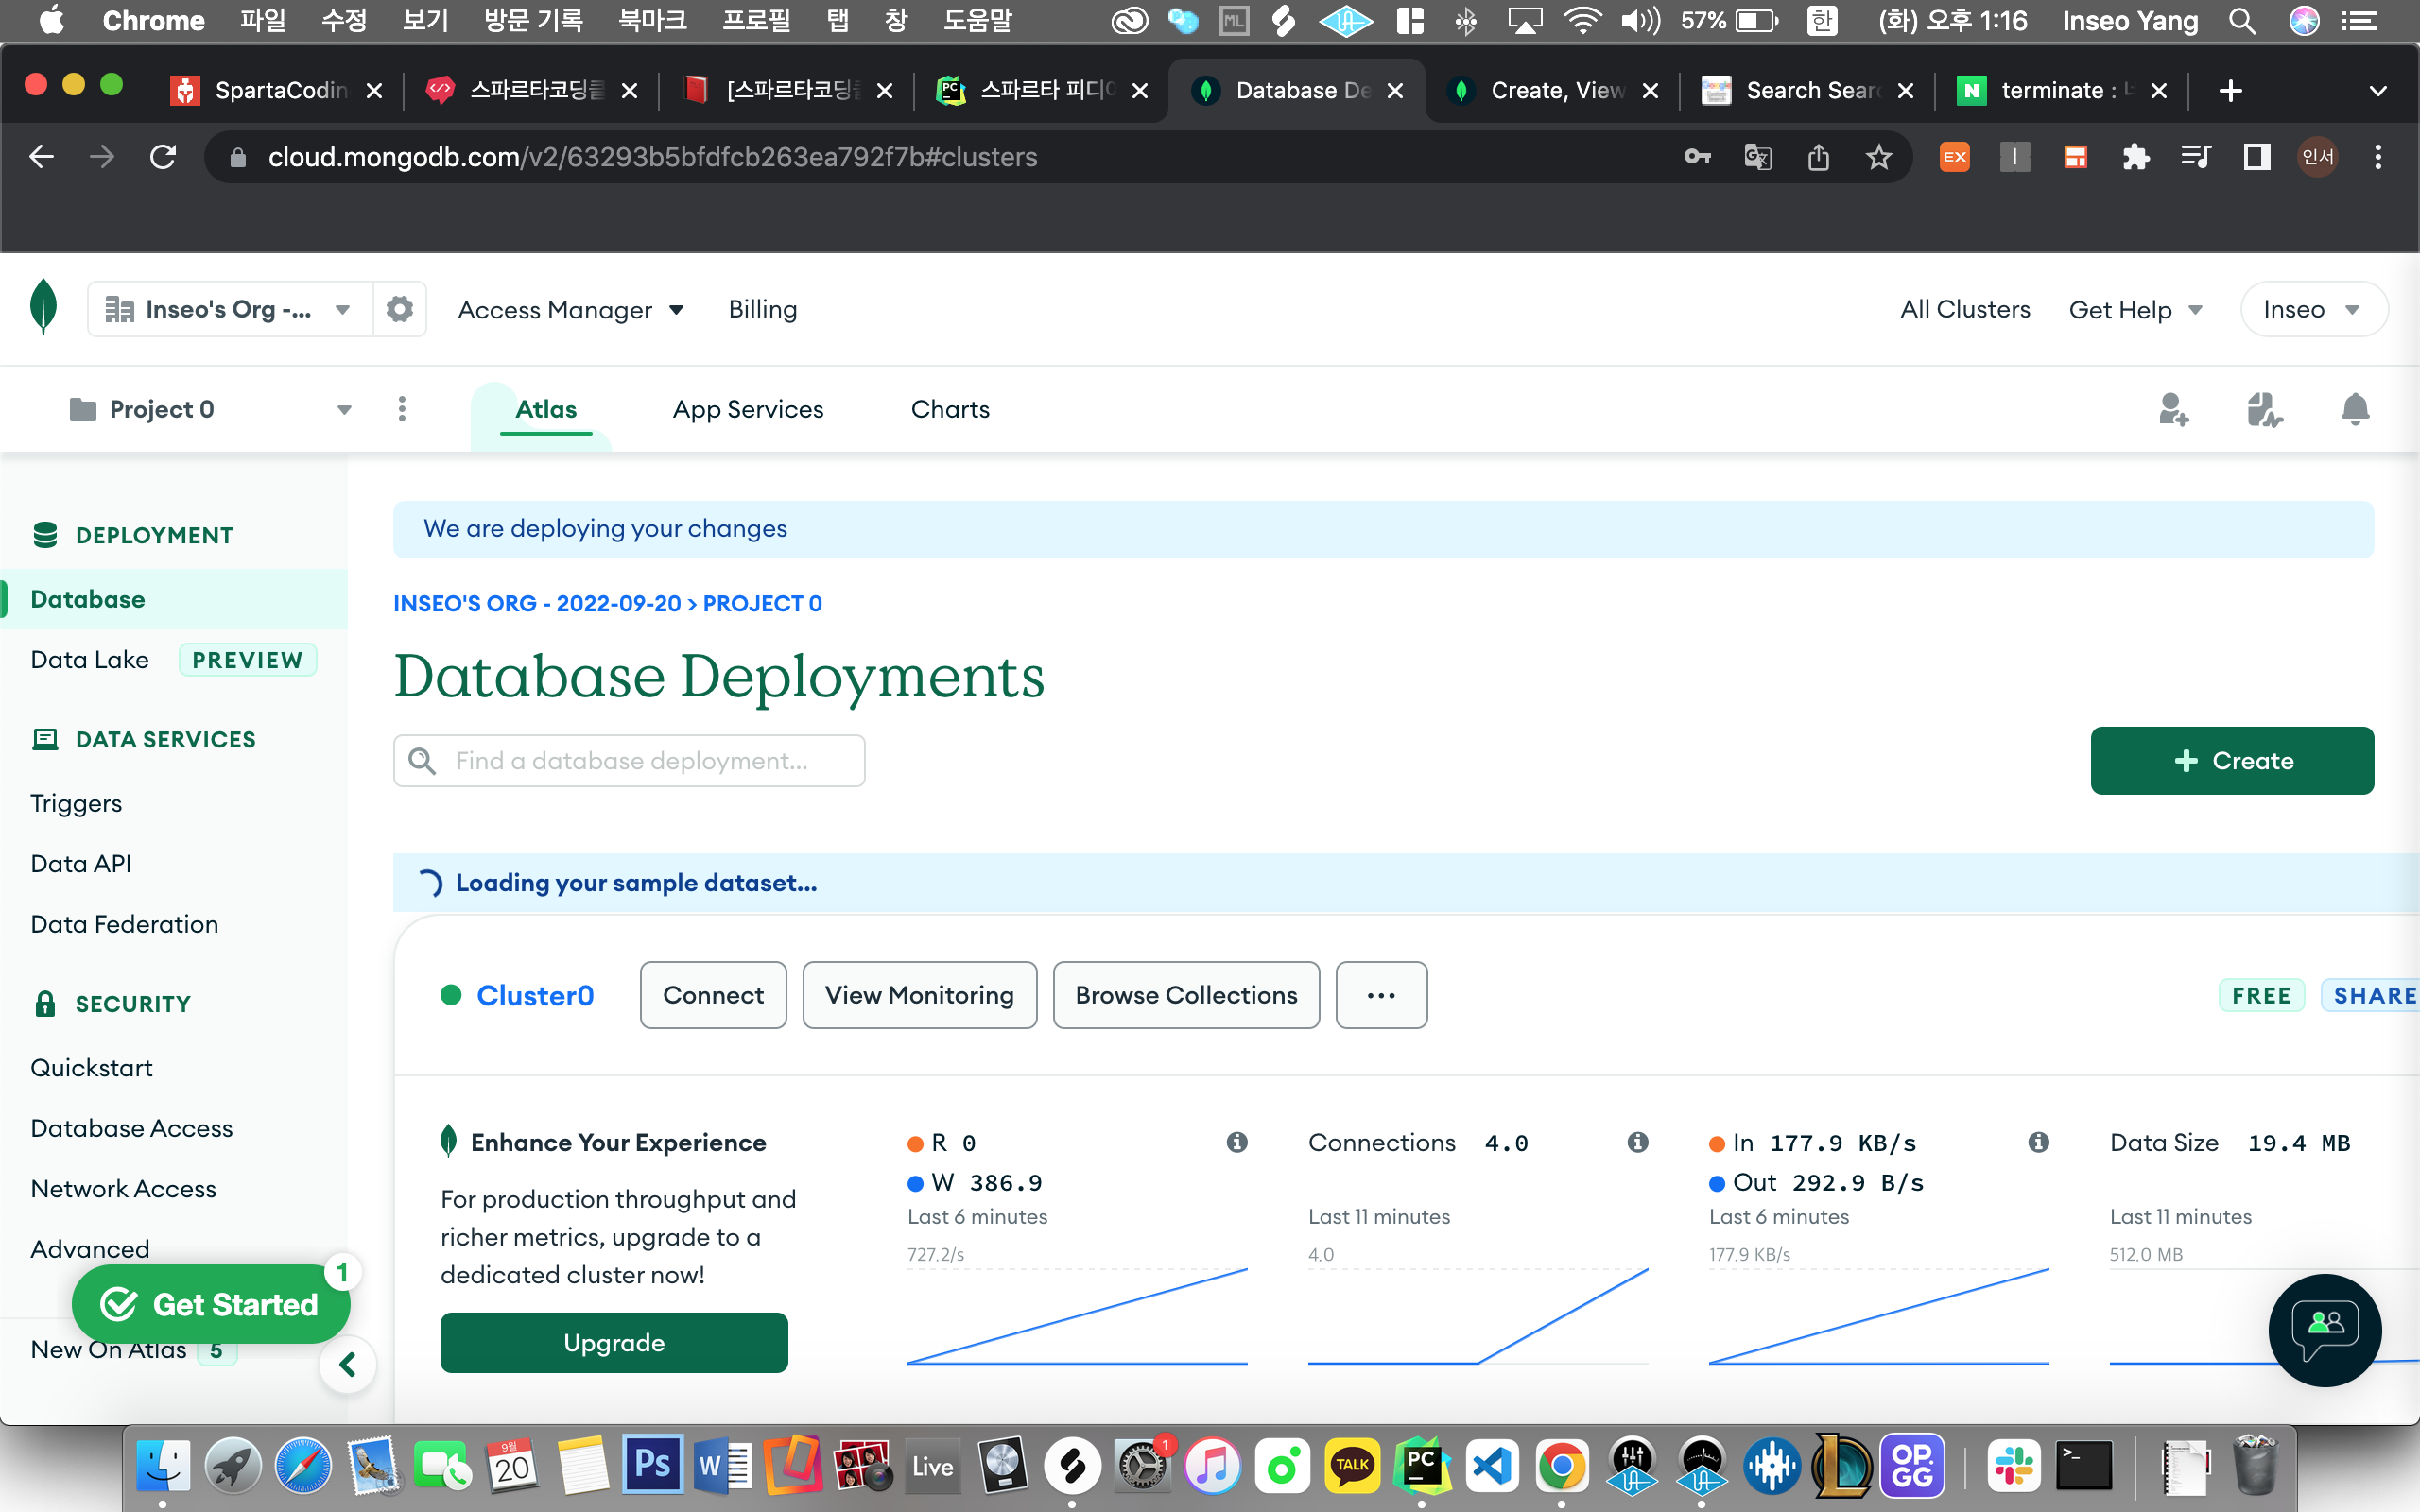Open Terminal from the dock
2420x1512 pixels.
click(2084, 1466)
